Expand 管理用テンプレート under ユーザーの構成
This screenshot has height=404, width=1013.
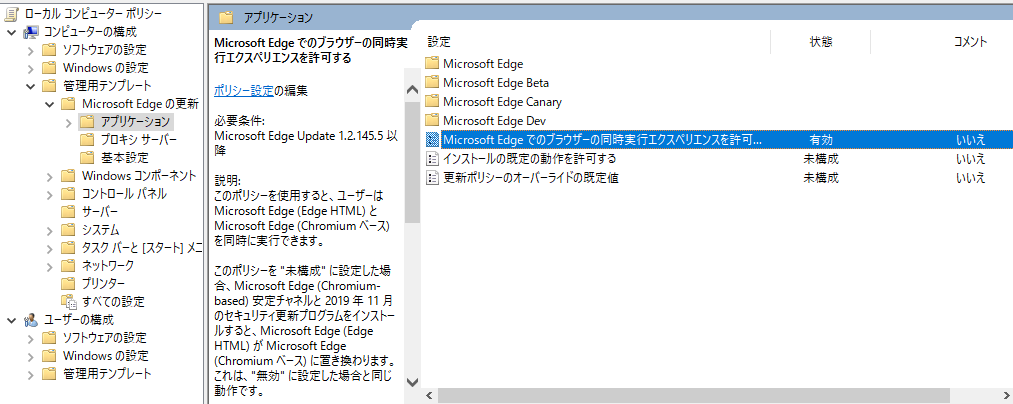point(30,374)
